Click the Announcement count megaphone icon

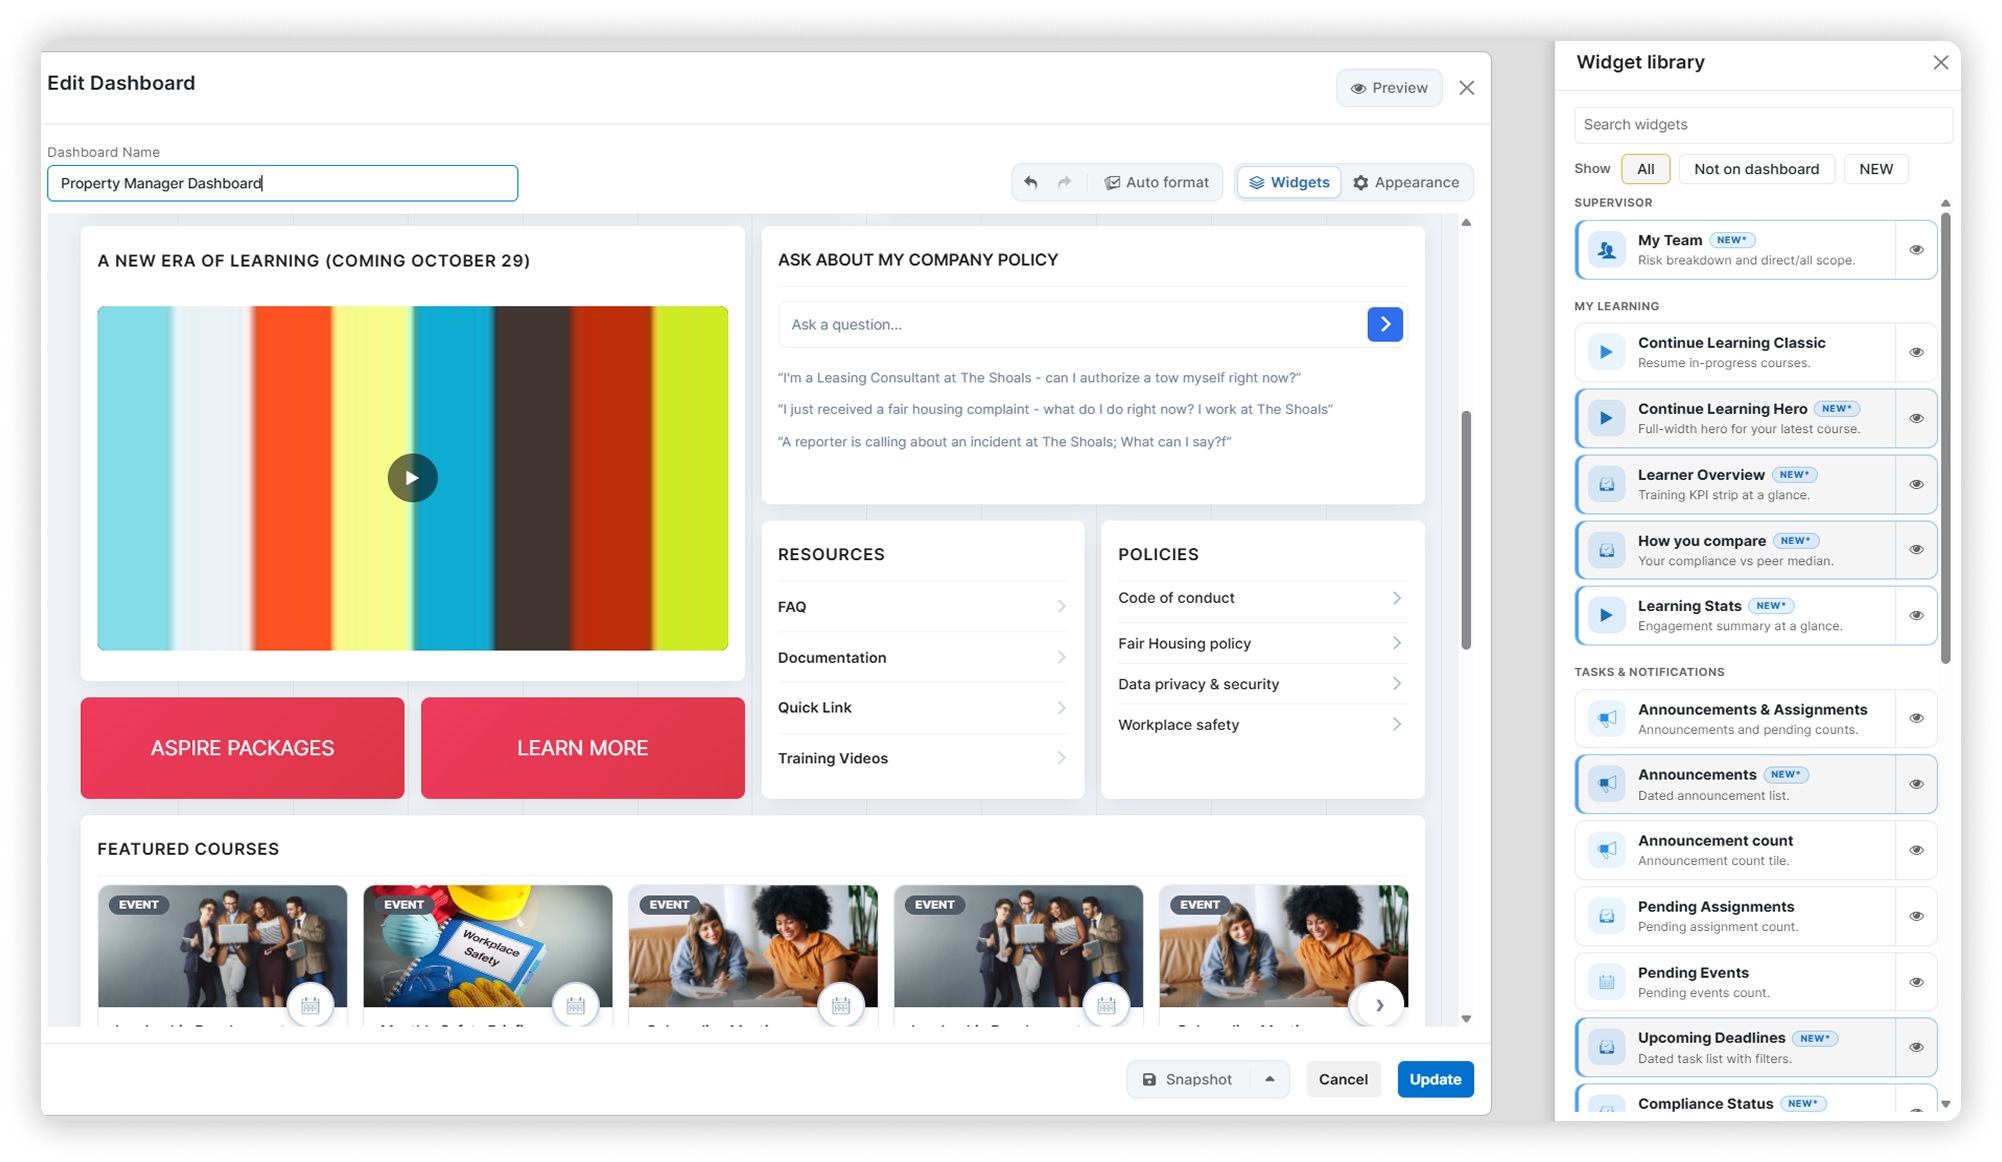pyautogui.click(x=1606, y=850)
